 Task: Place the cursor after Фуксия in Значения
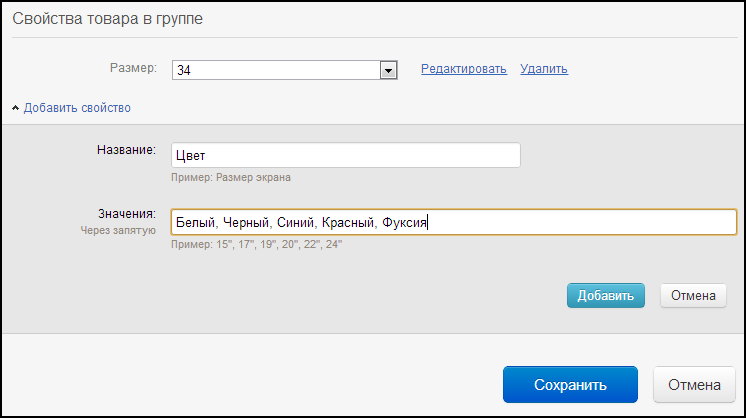[x=428, y=222]
